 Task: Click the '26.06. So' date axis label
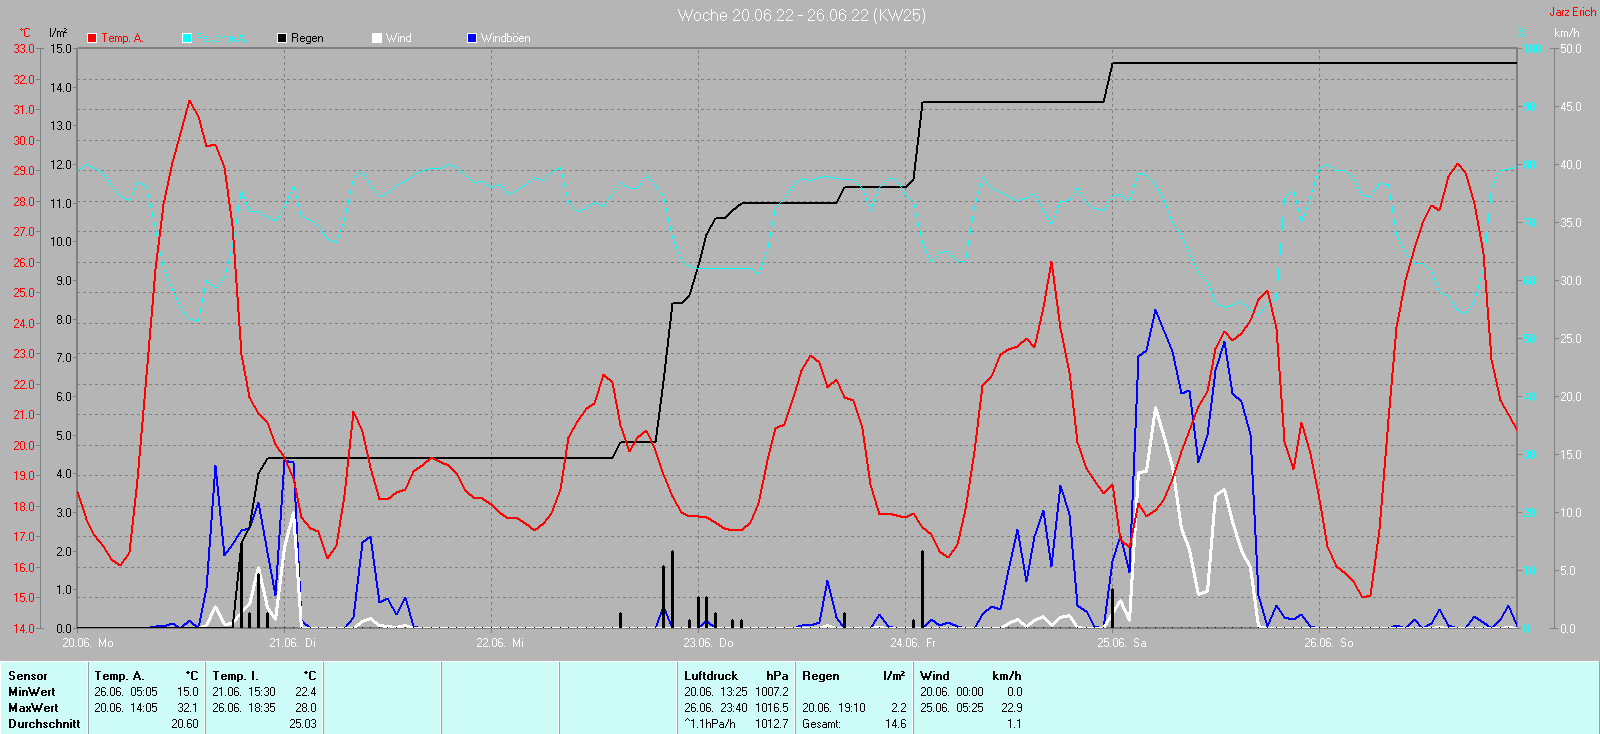1328,643
